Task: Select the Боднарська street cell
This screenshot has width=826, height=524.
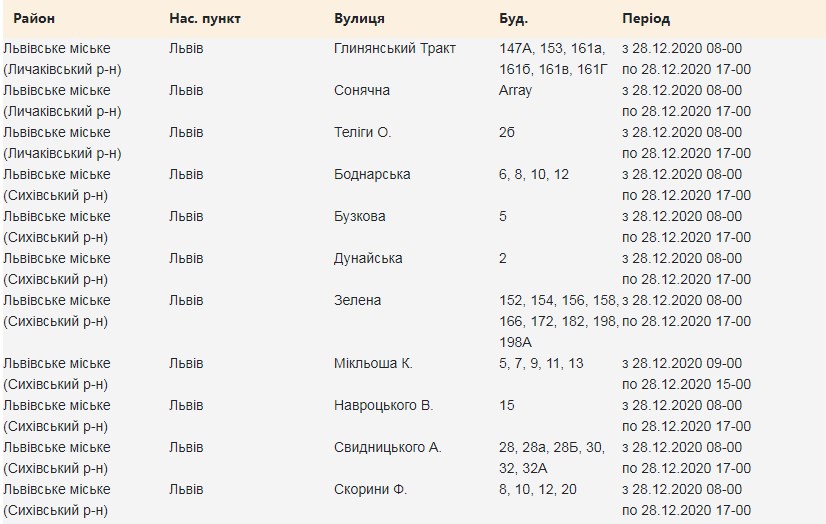Action: pyautogui.click(x=372, y=174)
